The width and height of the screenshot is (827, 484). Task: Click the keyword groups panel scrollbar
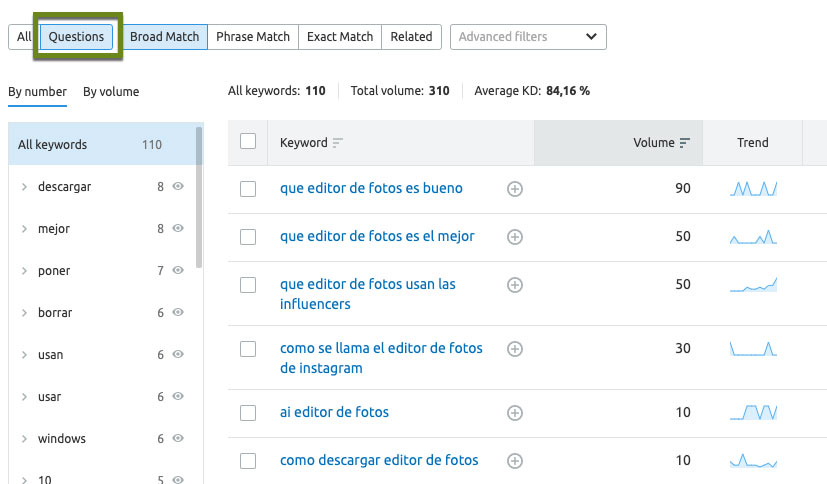click(199, 197)
